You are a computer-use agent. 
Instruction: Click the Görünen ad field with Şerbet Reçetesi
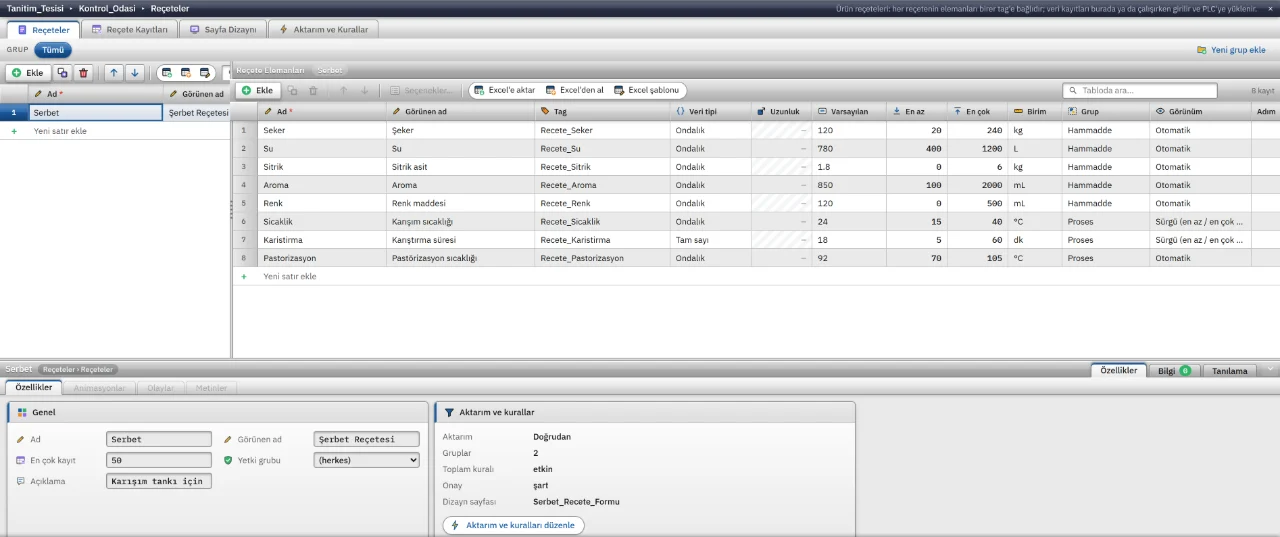366,439
